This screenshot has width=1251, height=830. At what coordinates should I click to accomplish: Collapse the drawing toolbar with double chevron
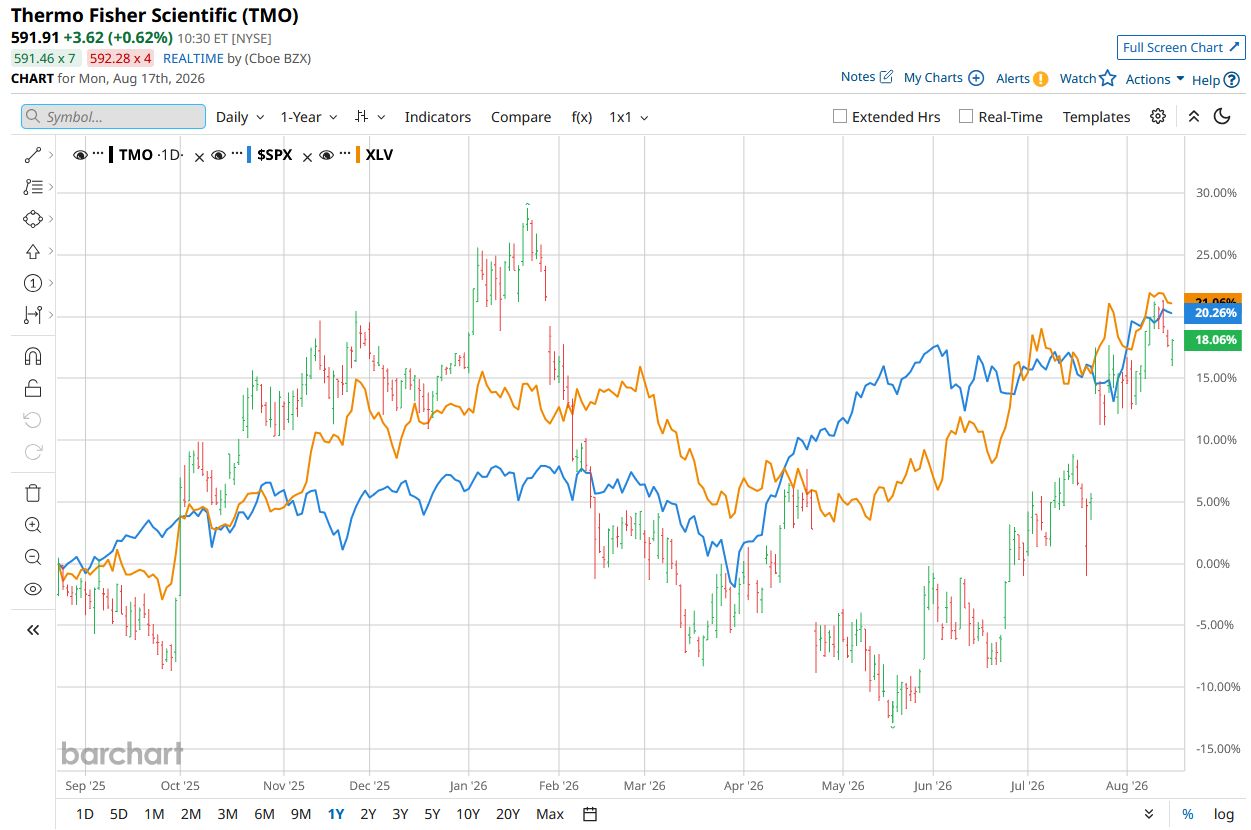coord(33,630)
